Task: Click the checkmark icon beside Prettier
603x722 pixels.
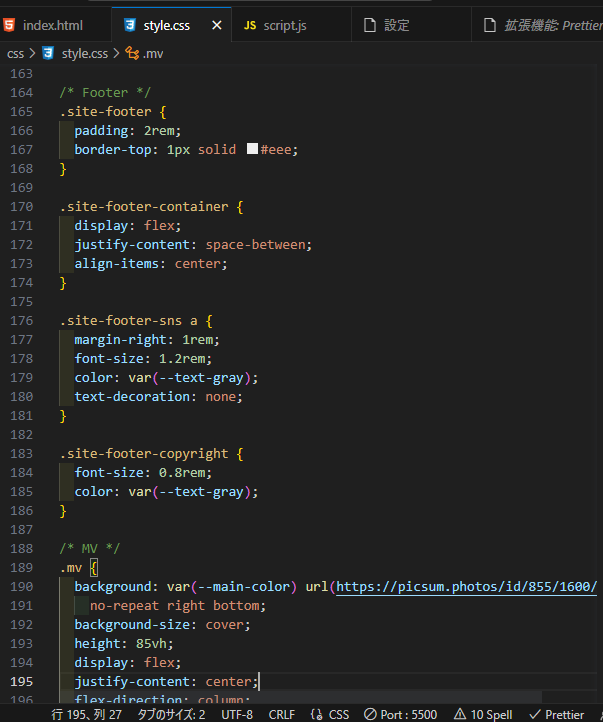Action: (x=535, y=715)
